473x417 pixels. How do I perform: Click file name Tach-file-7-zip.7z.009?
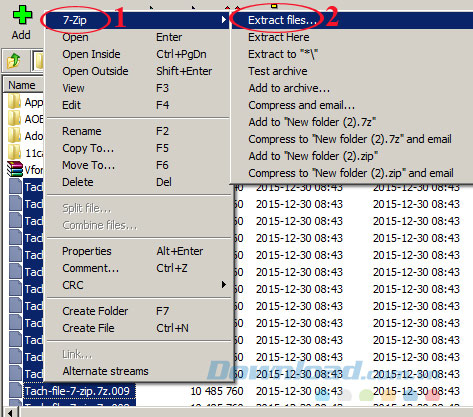coord(77,391)
